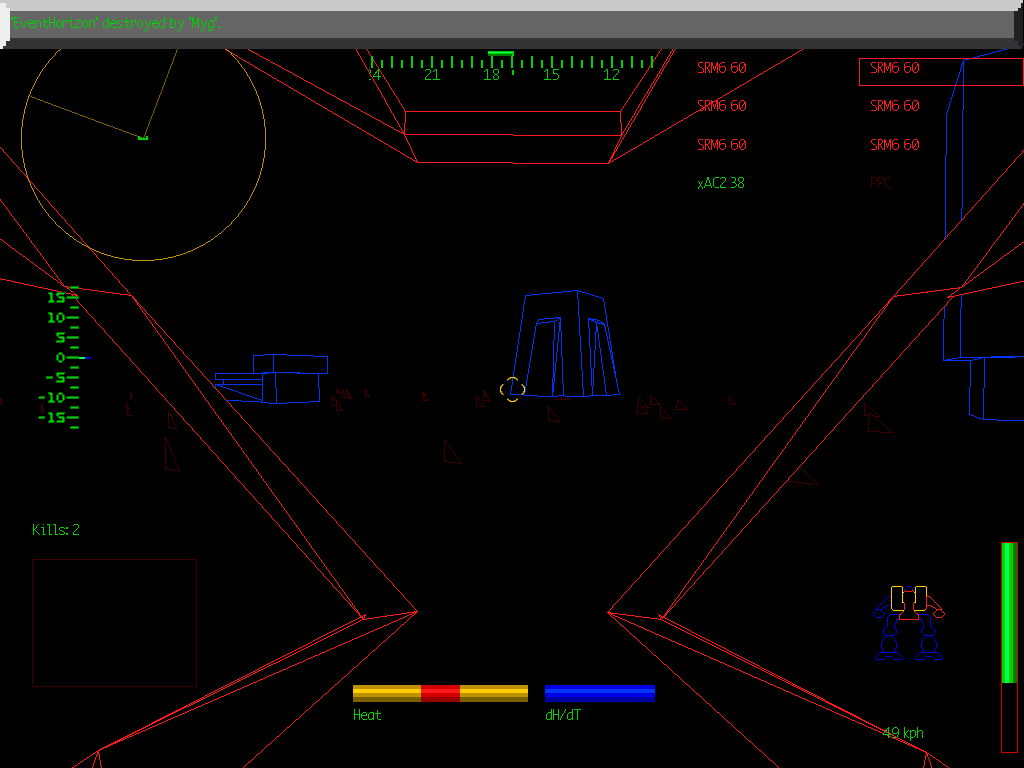Click the blue dH/dT bar
Screen dimensions: 1024x768
[x=600, y=693]
